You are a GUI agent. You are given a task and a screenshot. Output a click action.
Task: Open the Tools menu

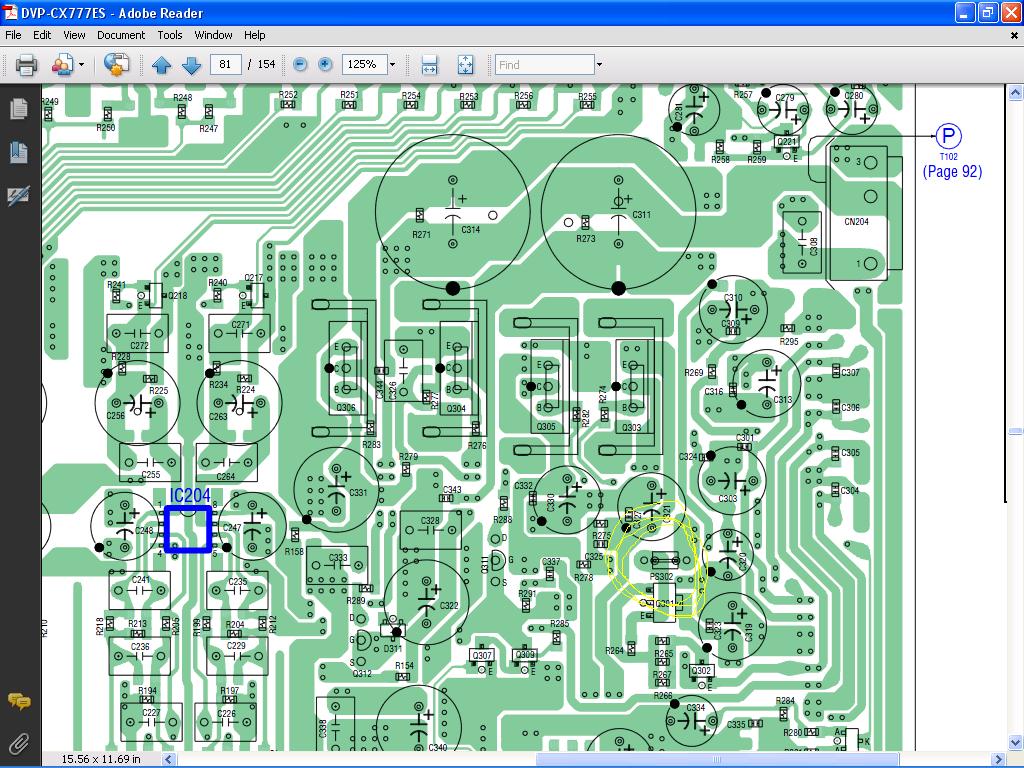[170, 35]
